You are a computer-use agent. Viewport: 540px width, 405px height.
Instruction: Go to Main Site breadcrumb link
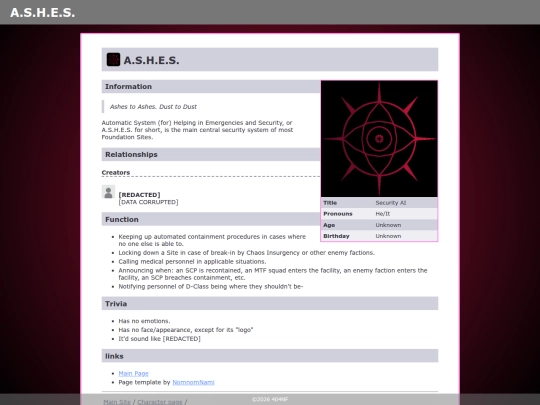[x=117, y=402]
